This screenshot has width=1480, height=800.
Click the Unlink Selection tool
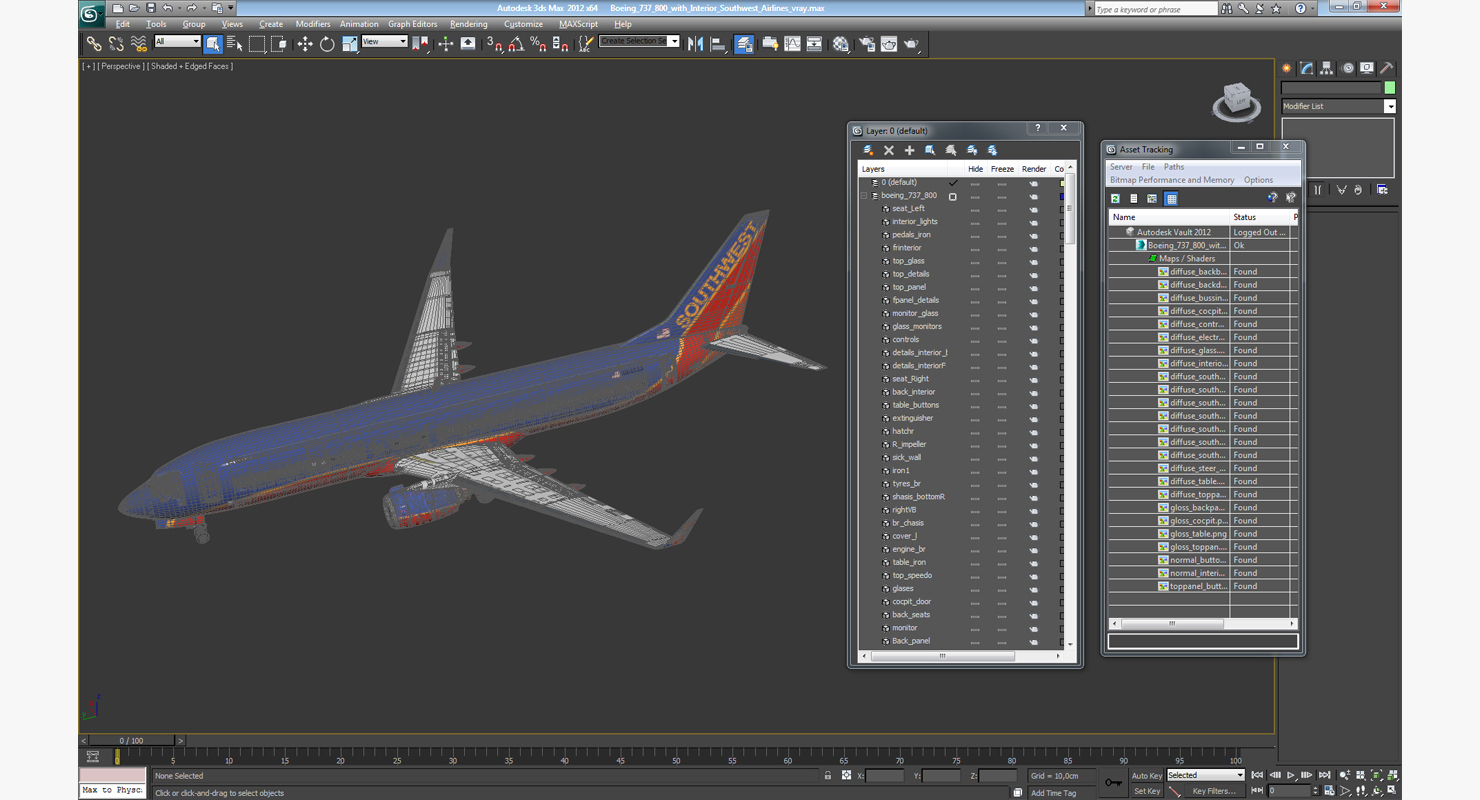116,43
